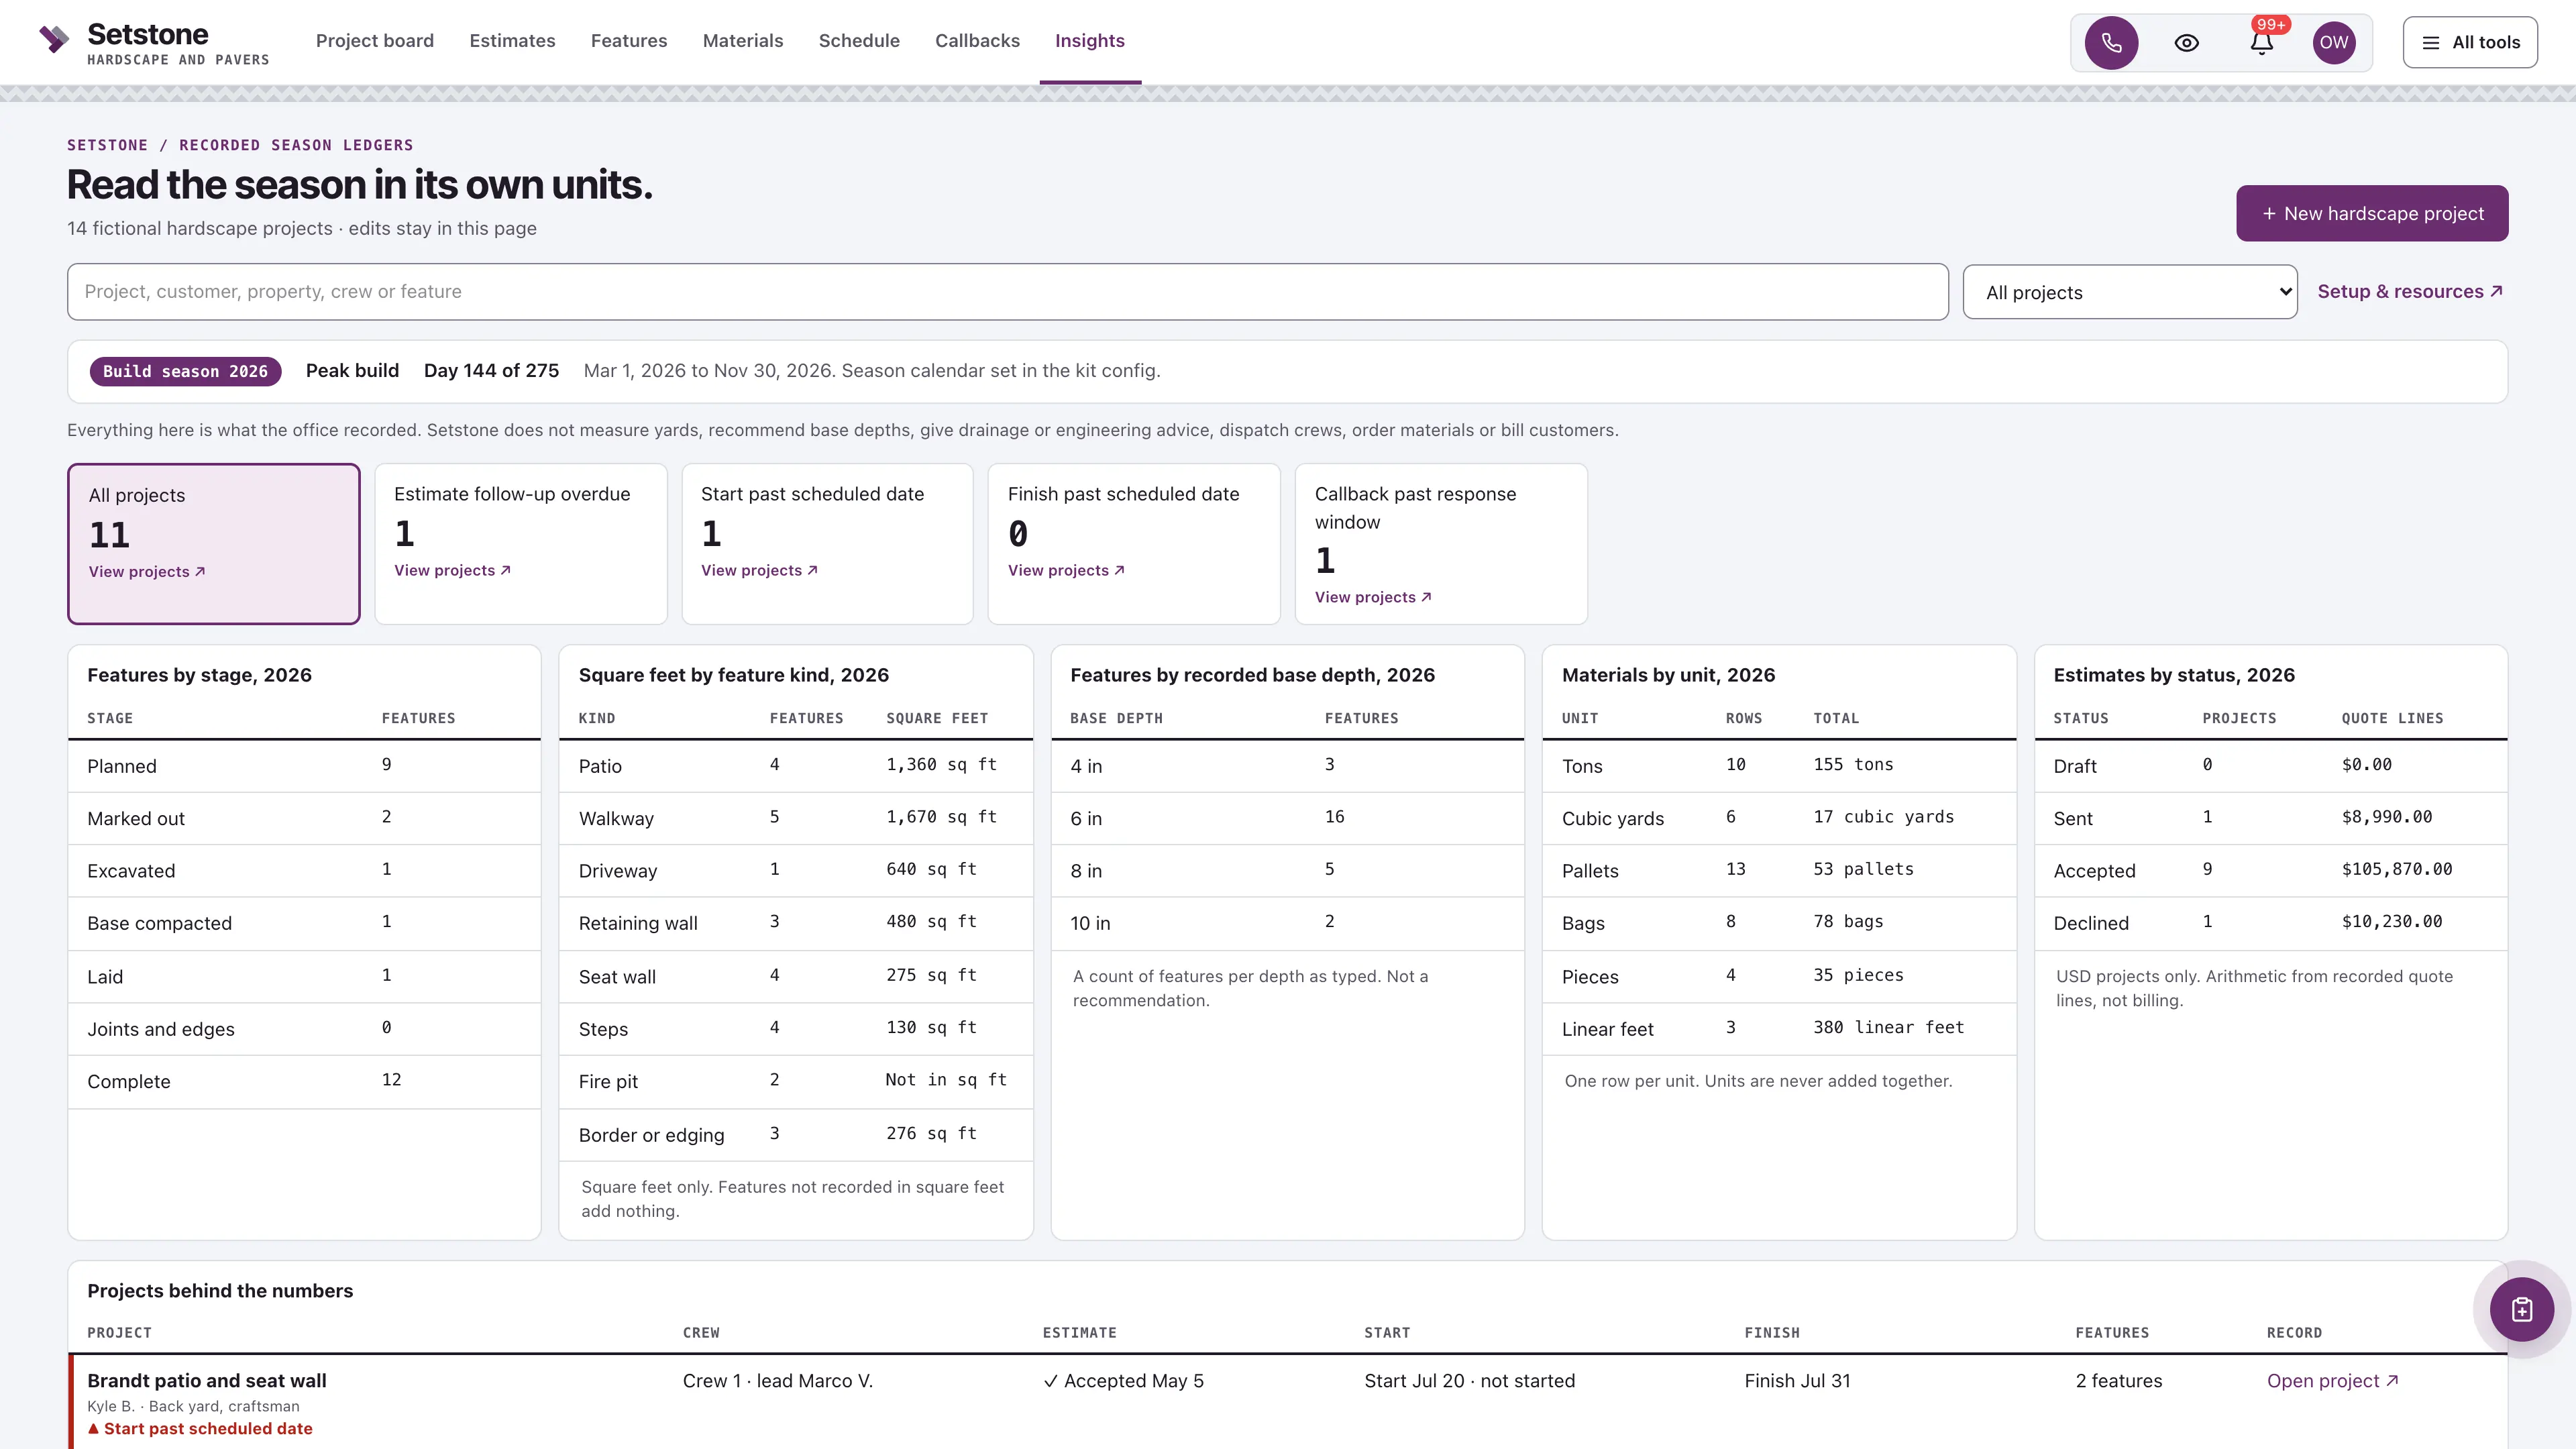The height and width of the screenshot is (1449, 2576).
Task: View projects with estimate follow-up overdue
Action: [x=452, y=570]
